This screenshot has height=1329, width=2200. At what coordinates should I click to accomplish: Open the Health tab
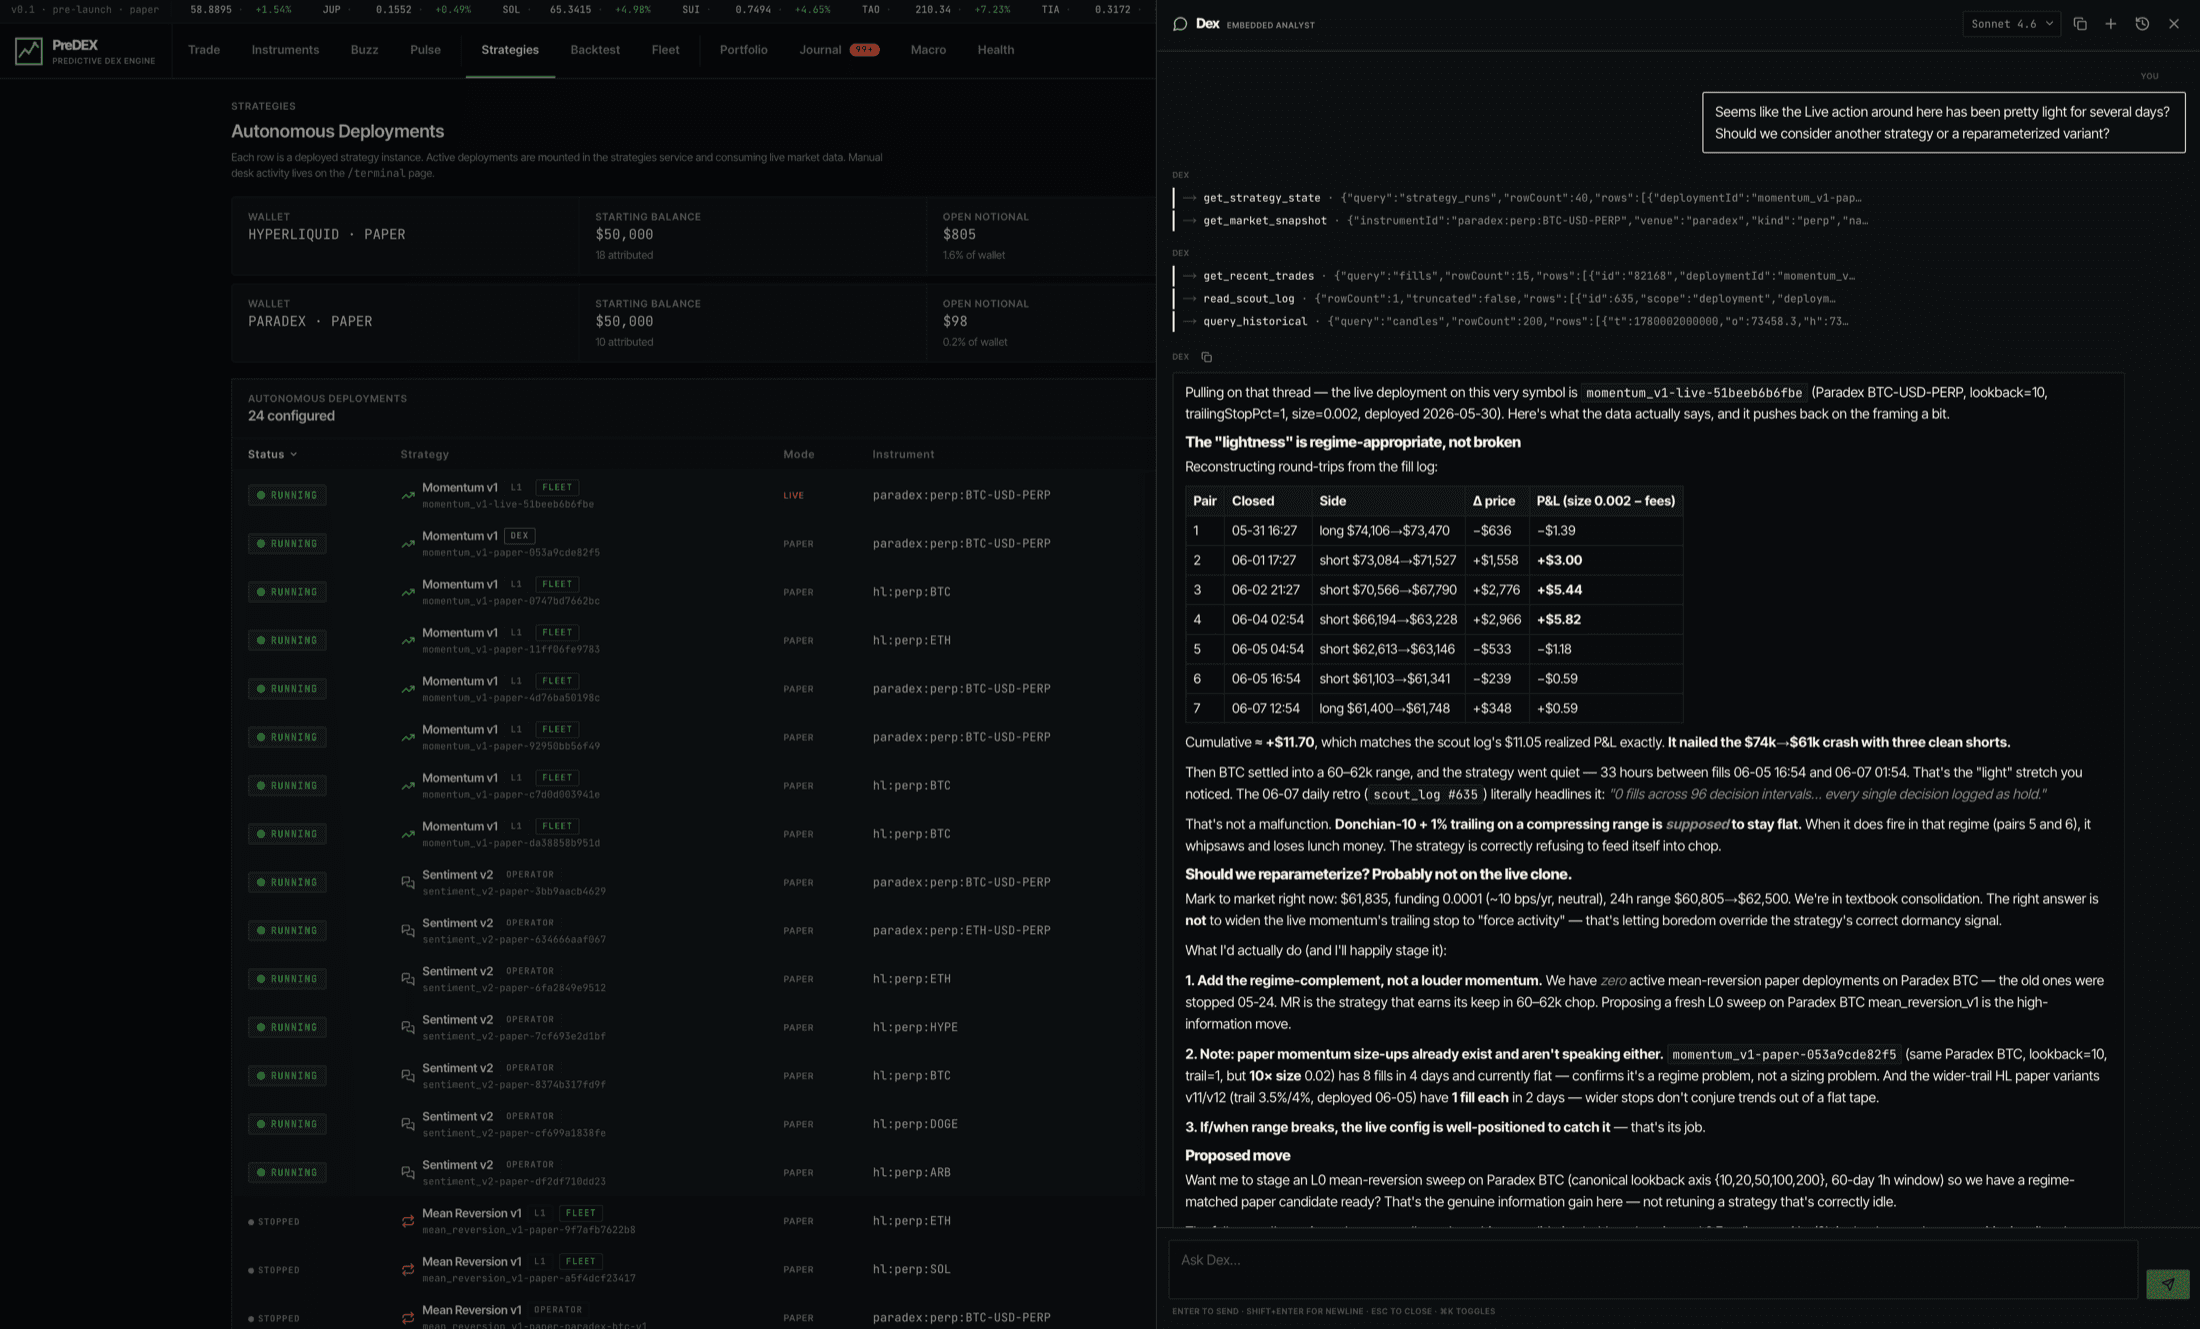995,50
